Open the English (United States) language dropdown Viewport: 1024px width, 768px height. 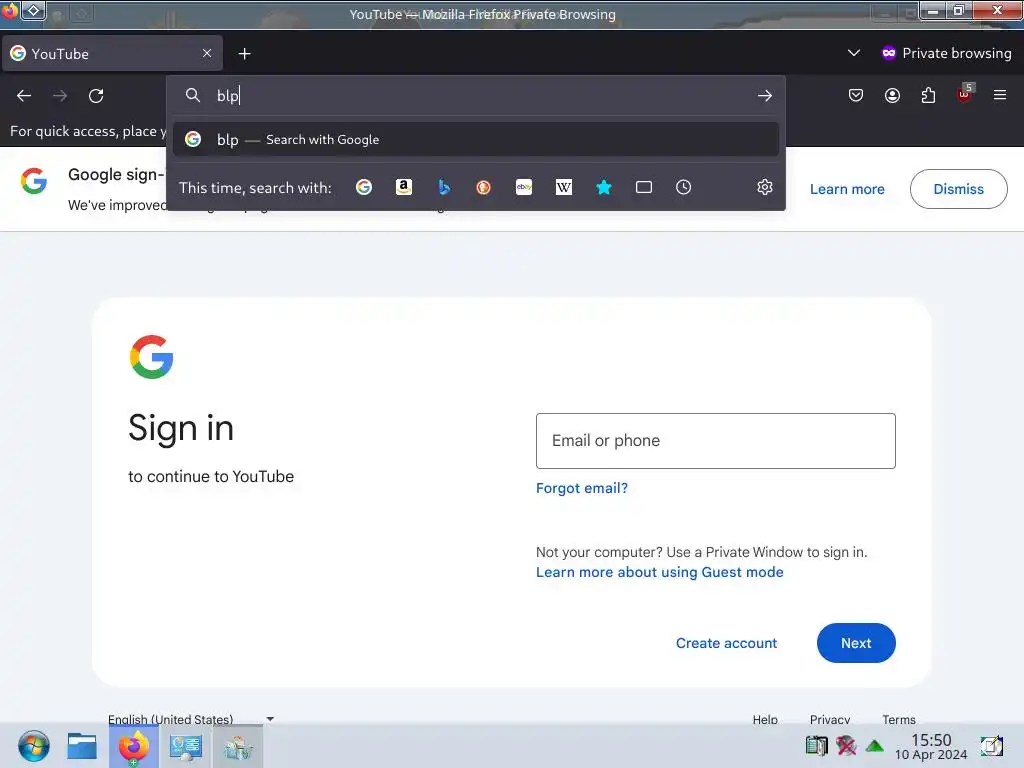pyautogui.click(x=189, y=719)
